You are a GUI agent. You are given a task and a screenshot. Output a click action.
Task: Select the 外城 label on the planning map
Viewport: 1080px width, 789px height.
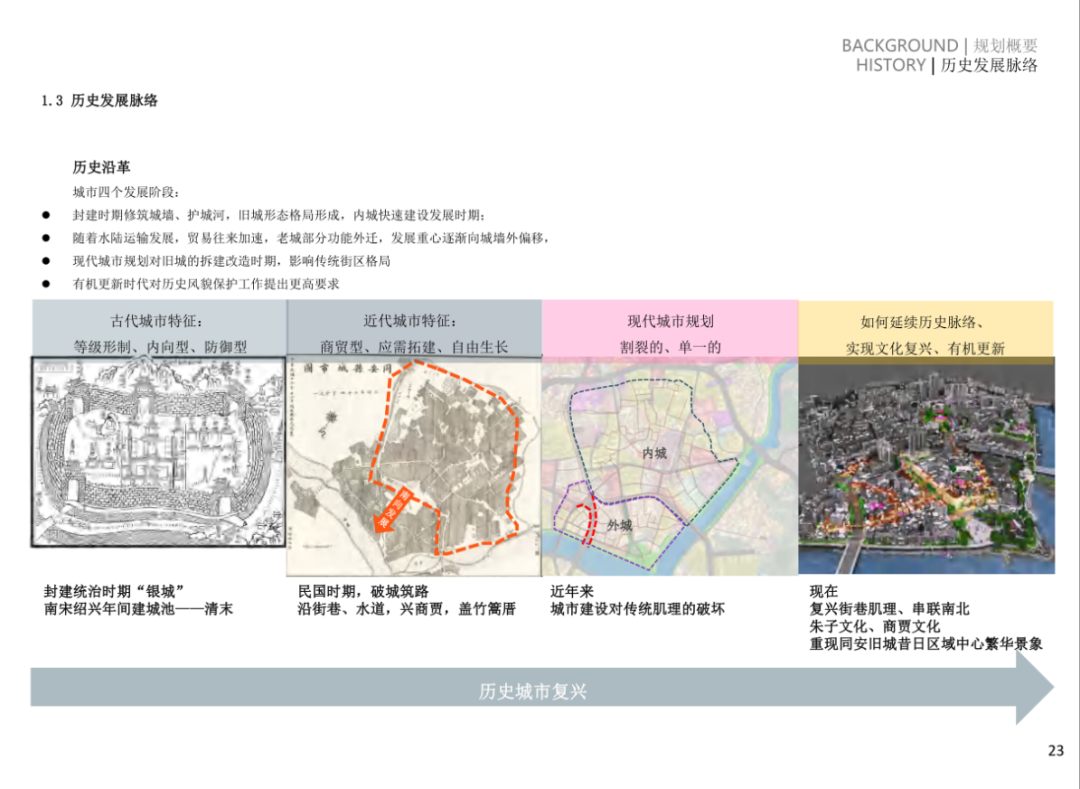coord(620,525)
